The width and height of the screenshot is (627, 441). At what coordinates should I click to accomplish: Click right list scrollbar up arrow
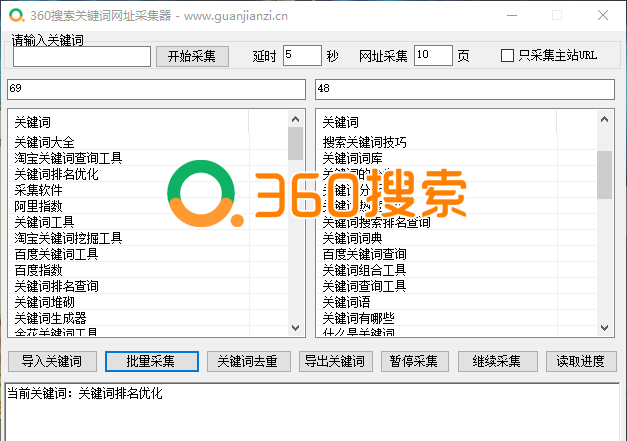[605, 119]
